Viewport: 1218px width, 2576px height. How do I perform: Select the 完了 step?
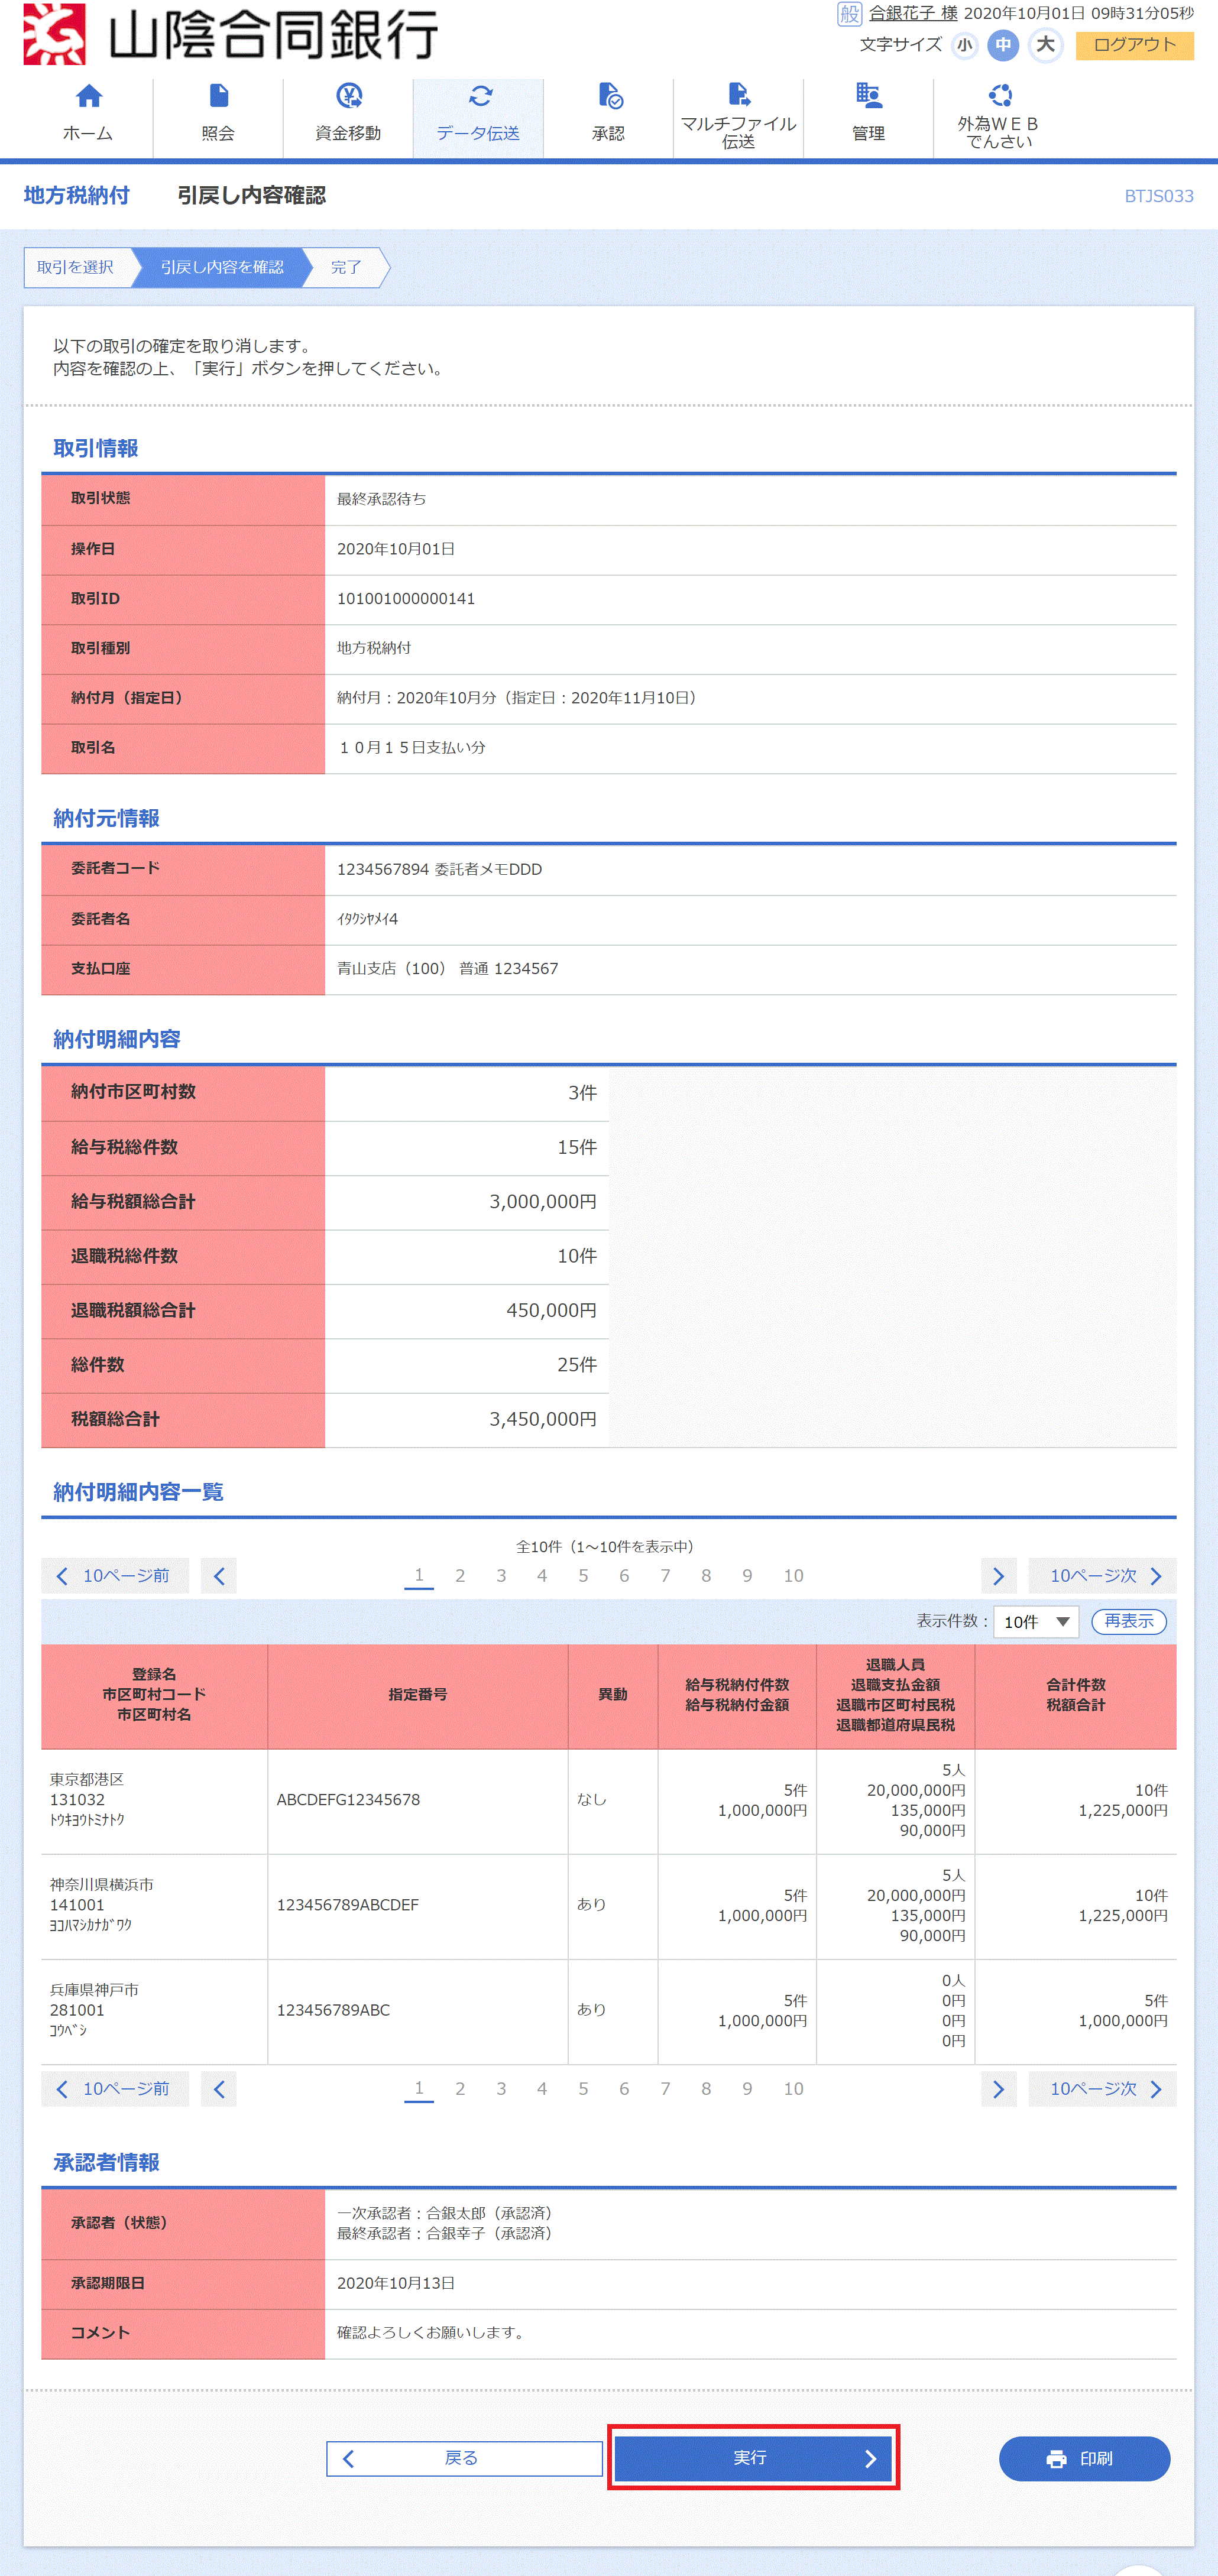346,267
